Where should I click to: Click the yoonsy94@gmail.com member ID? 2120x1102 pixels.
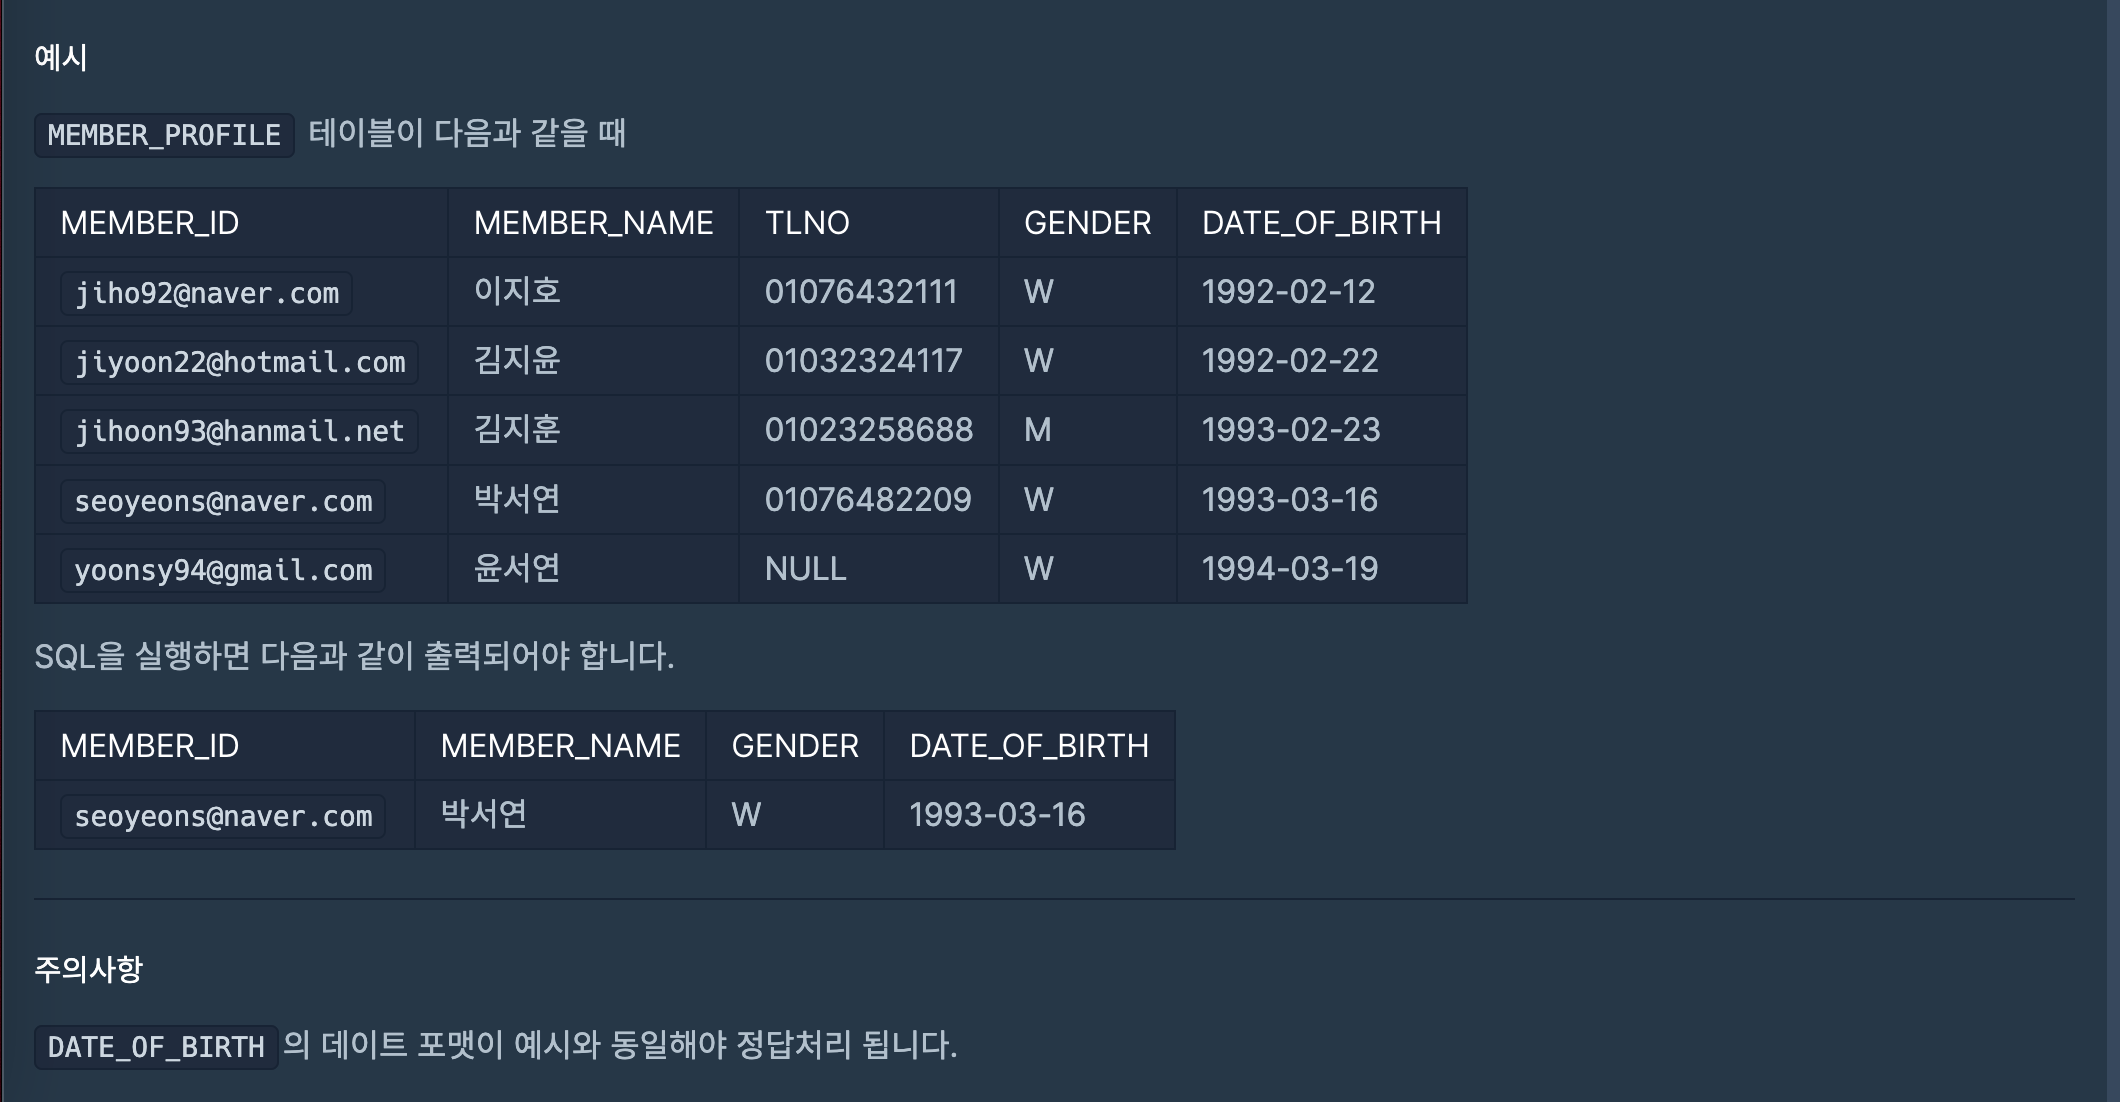[223, 570]
